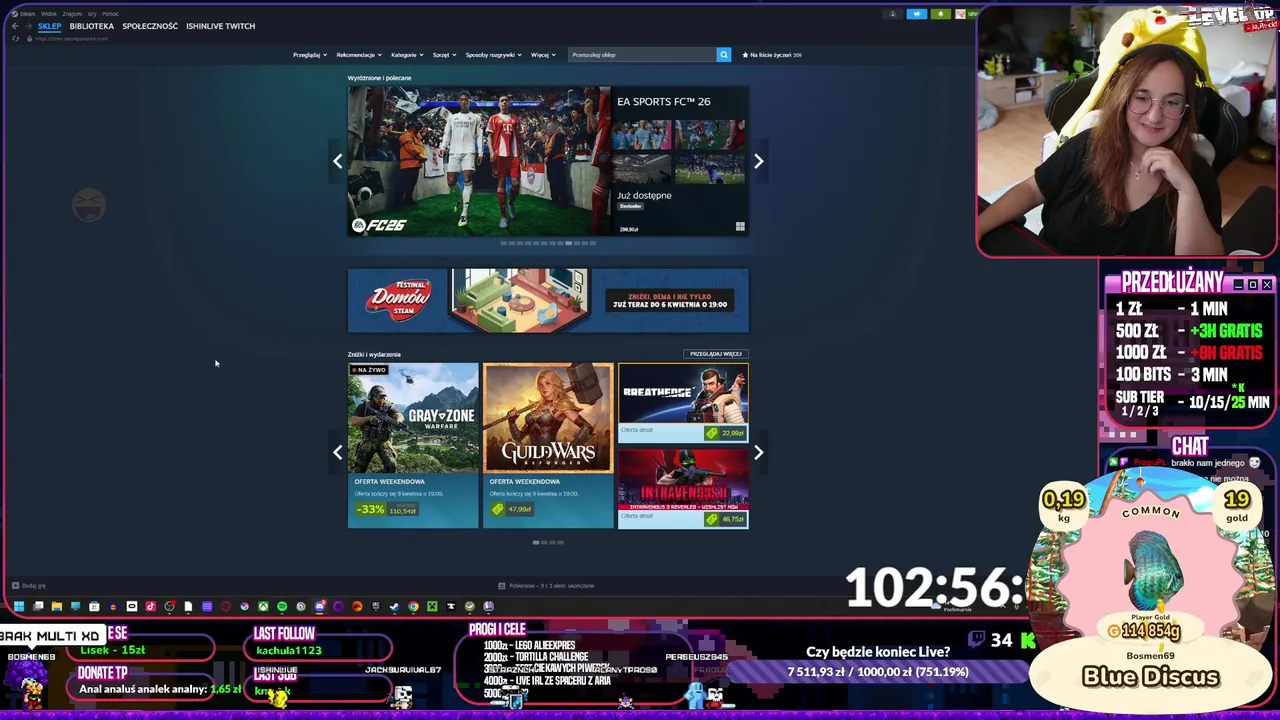Expand the Sposoby rozgrywki dropdown
The width and height of the screenshot is (1280, 720).
493,55
